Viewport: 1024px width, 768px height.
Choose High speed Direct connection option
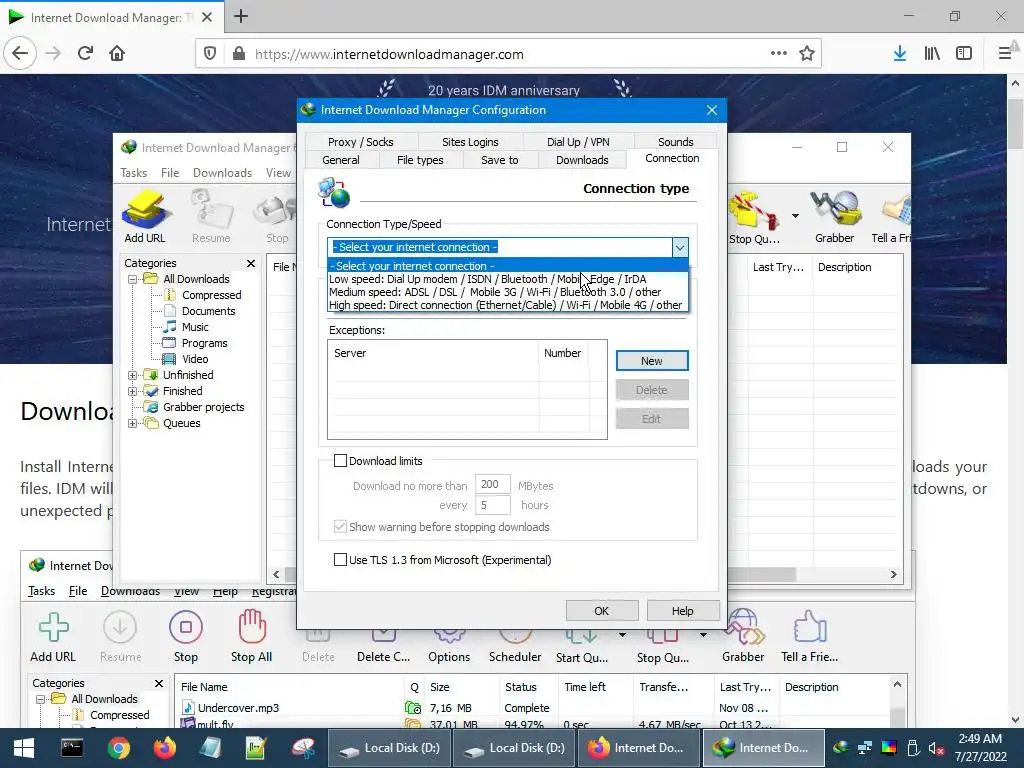click(507, 305)
